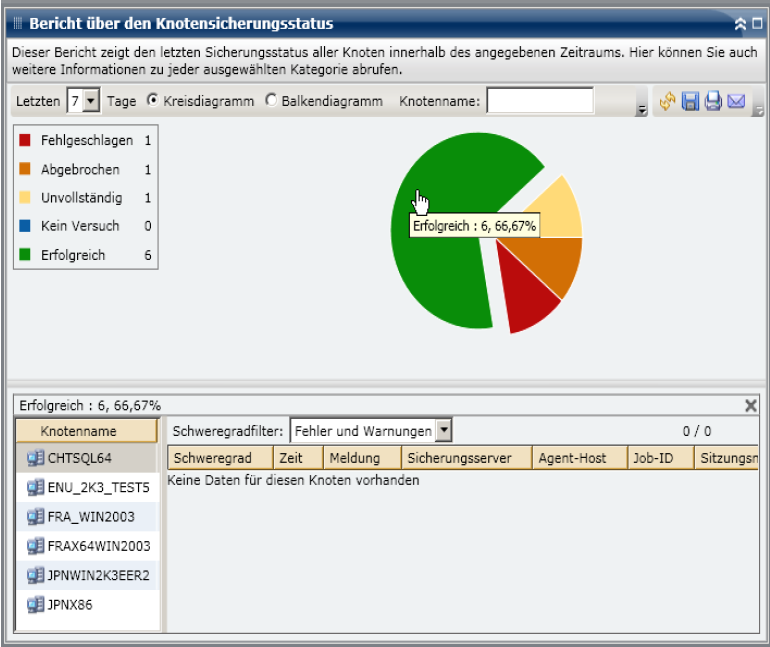
Task: Select the Balkendiagramm radio button
Action: (x=271, y=101)
